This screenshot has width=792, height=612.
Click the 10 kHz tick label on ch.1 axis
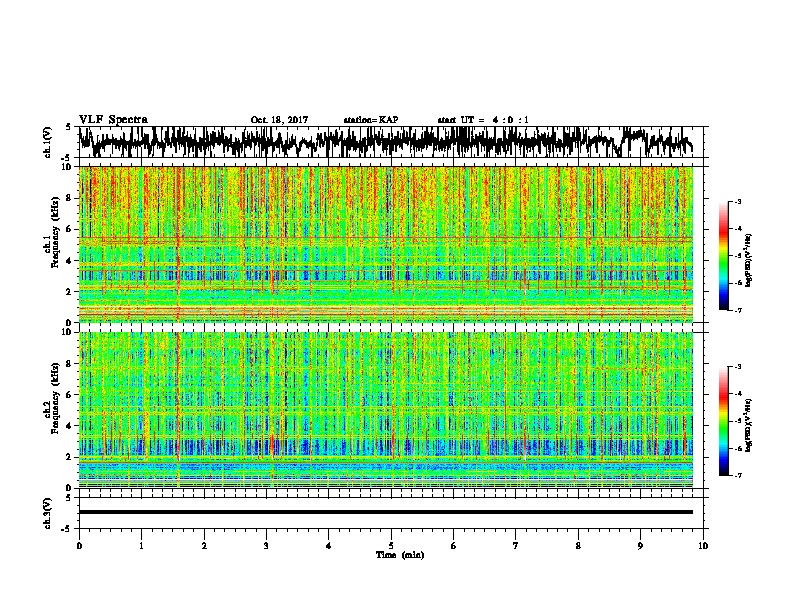67,167
